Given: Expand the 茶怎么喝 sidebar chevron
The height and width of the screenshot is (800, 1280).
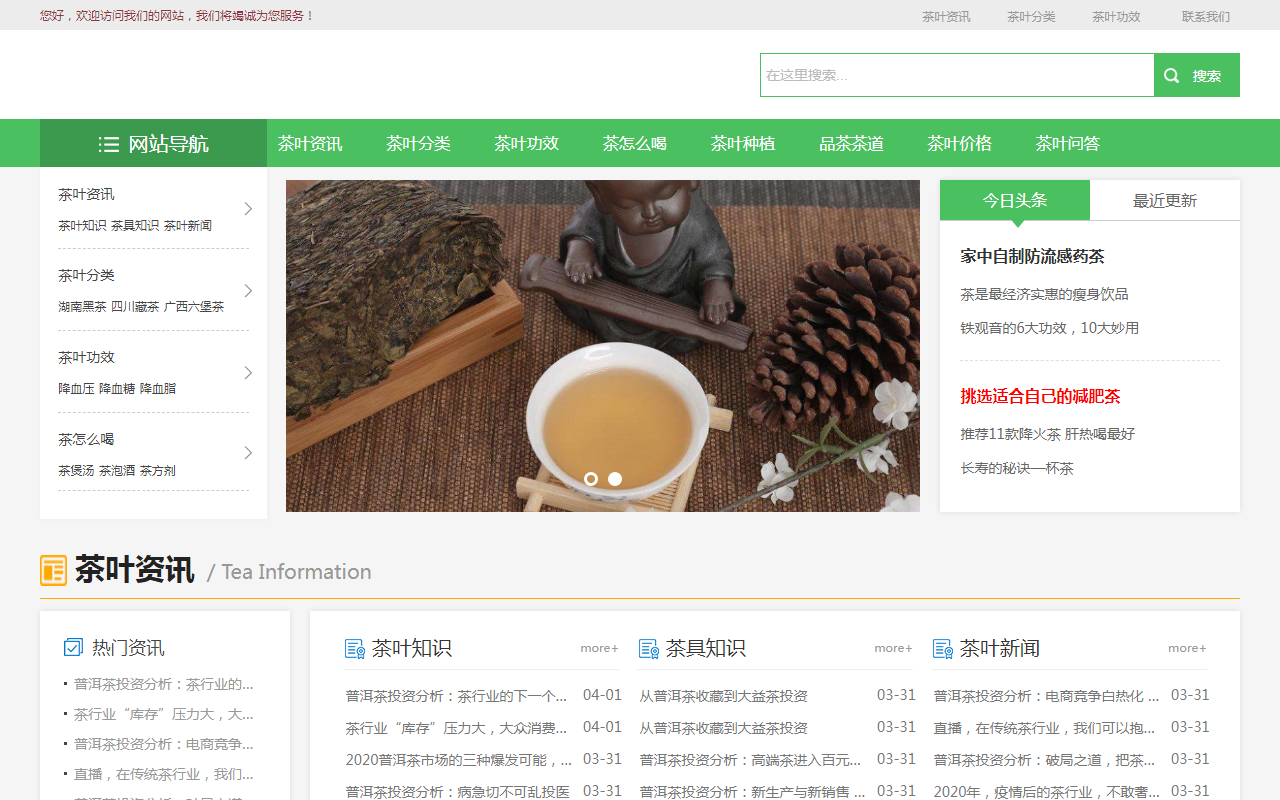Looking at the screenshot, I should (x=248, y=453).
